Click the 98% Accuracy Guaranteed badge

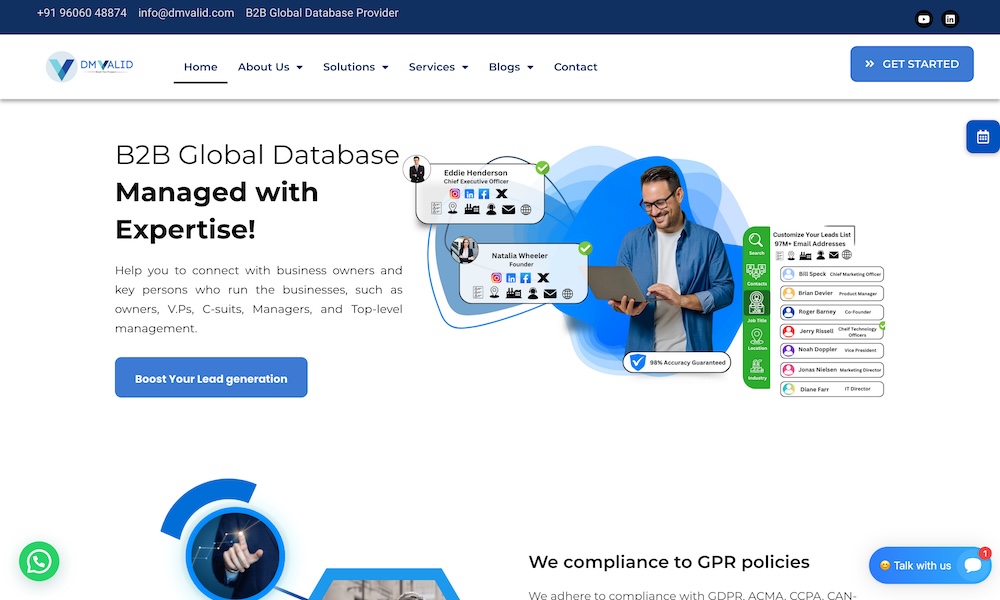click(x=677, y=362)
